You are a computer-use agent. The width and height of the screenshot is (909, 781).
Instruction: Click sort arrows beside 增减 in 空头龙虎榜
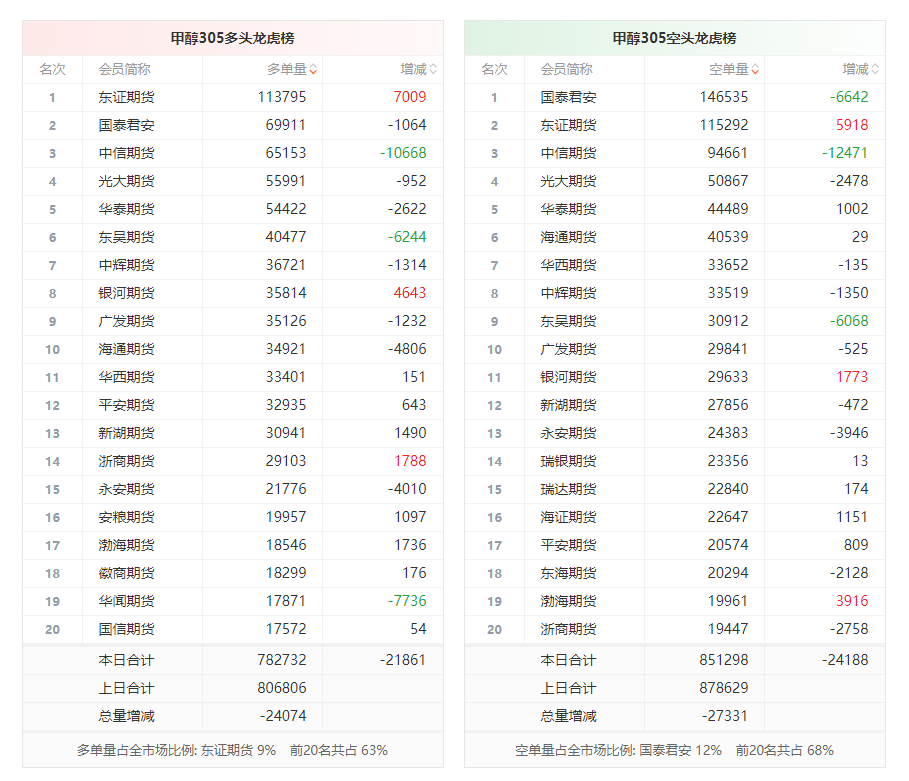click(x=875, y=70)
